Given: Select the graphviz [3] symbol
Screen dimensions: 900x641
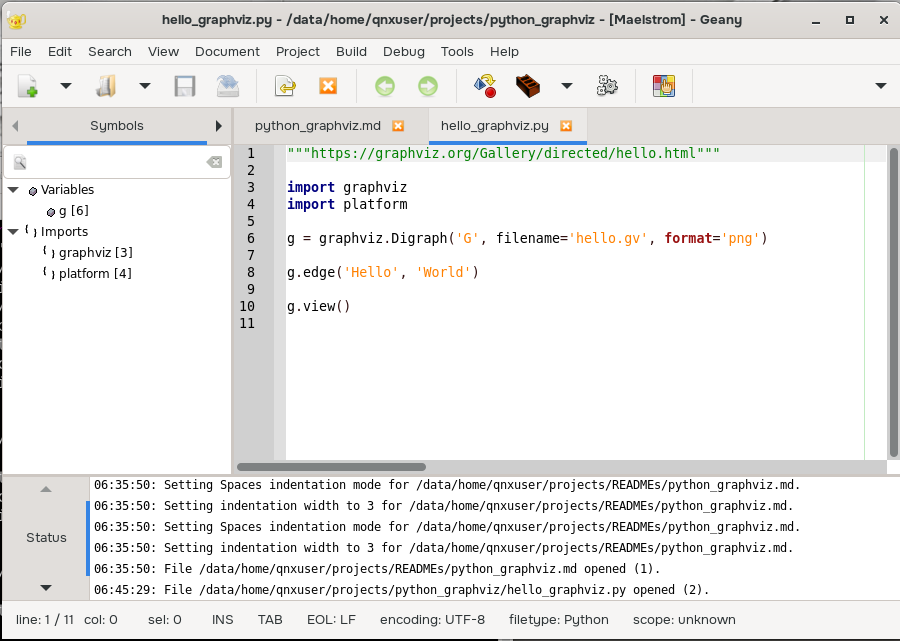Looking at the screenshot, I should coord(95,252).
